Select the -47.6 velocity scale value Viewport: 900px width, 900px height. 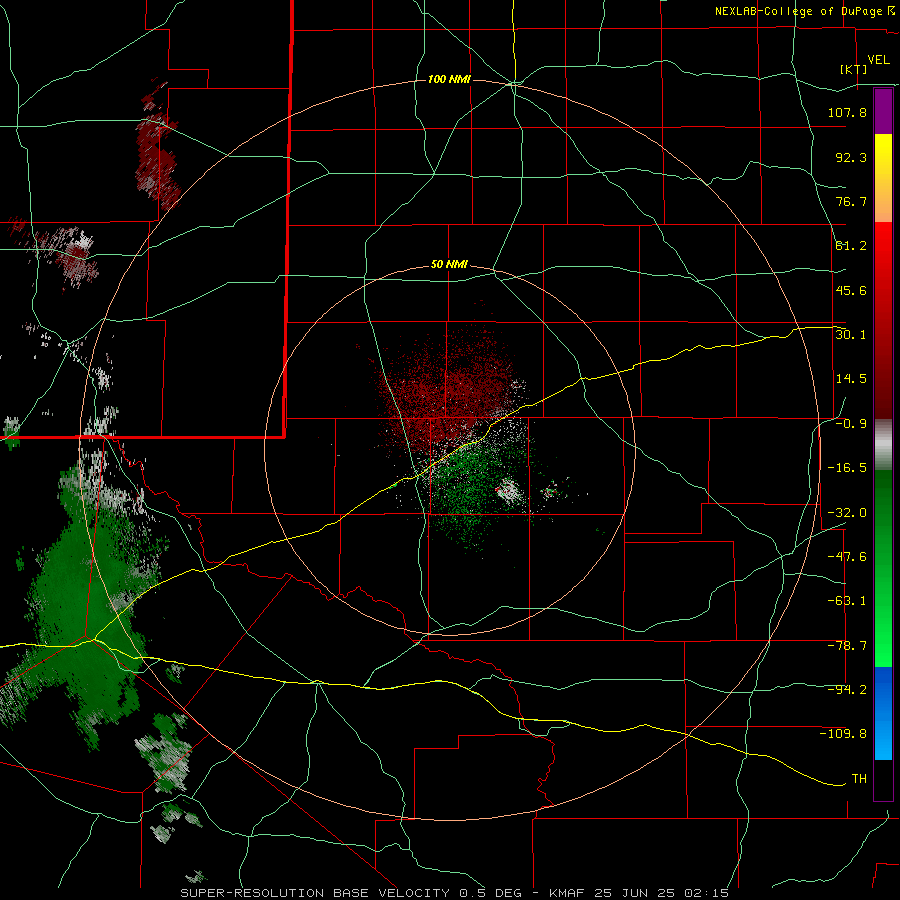click(847, 557)
